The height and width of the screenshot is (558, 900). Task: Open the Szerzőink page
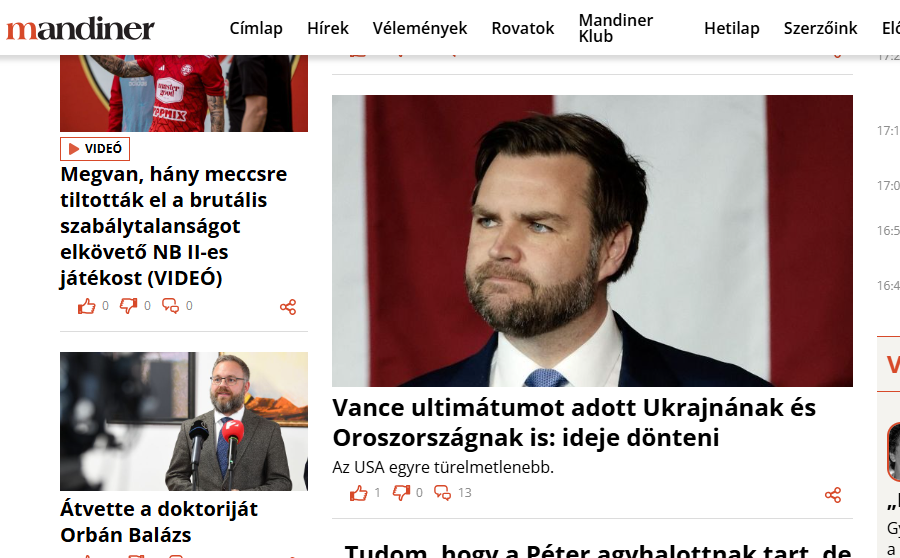(x=821, y=28)
